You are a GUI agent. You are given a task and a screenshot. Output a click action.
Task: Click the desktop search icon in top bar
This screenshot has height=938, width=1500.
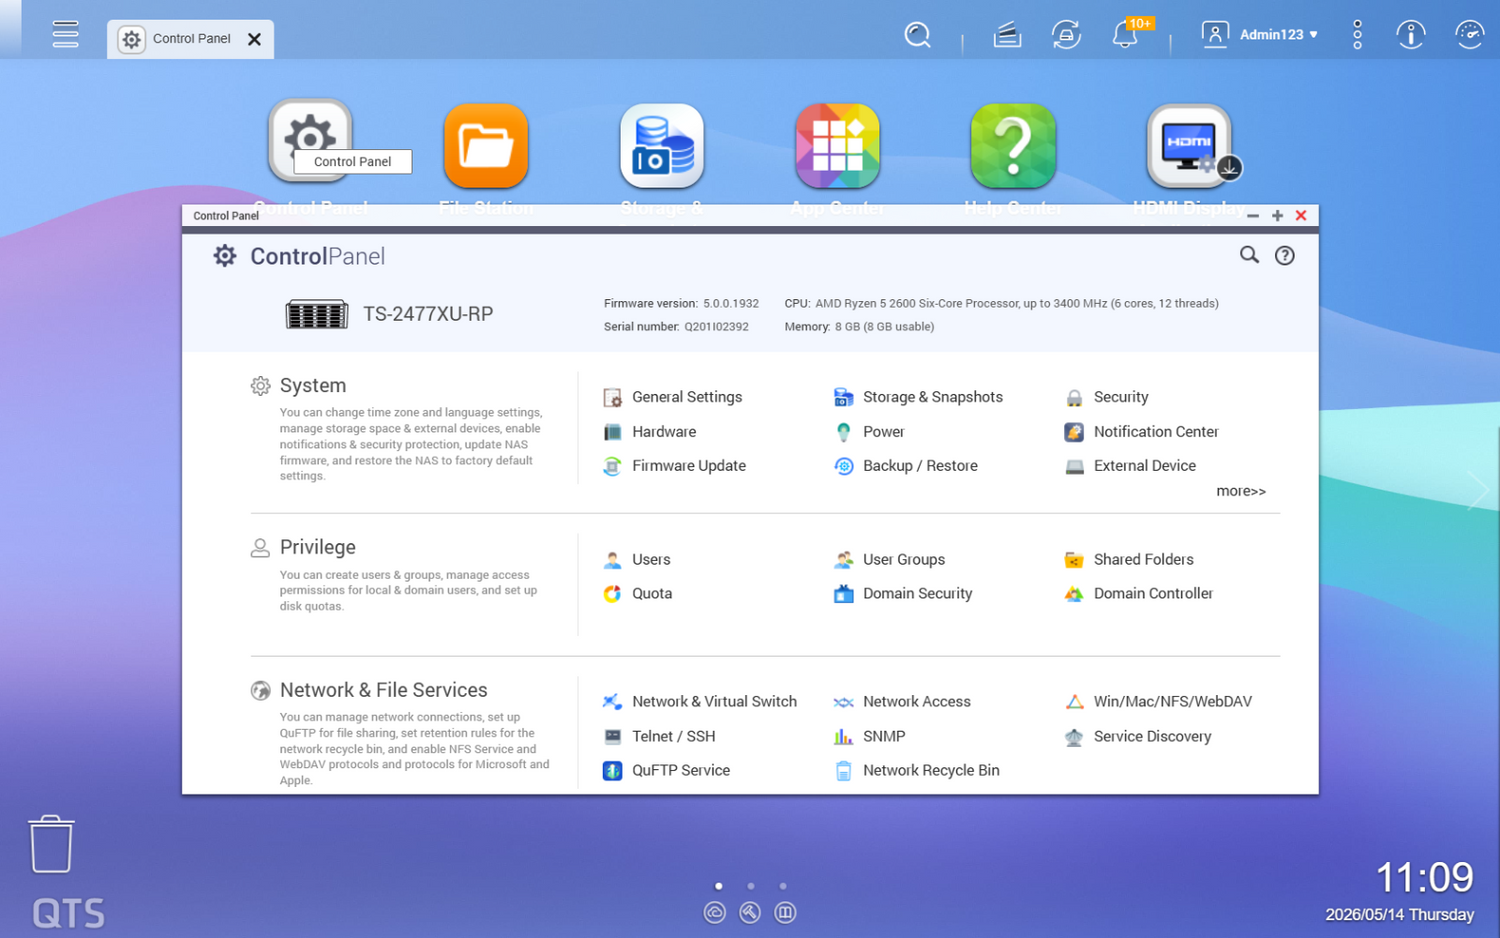[x=917, y=35]
